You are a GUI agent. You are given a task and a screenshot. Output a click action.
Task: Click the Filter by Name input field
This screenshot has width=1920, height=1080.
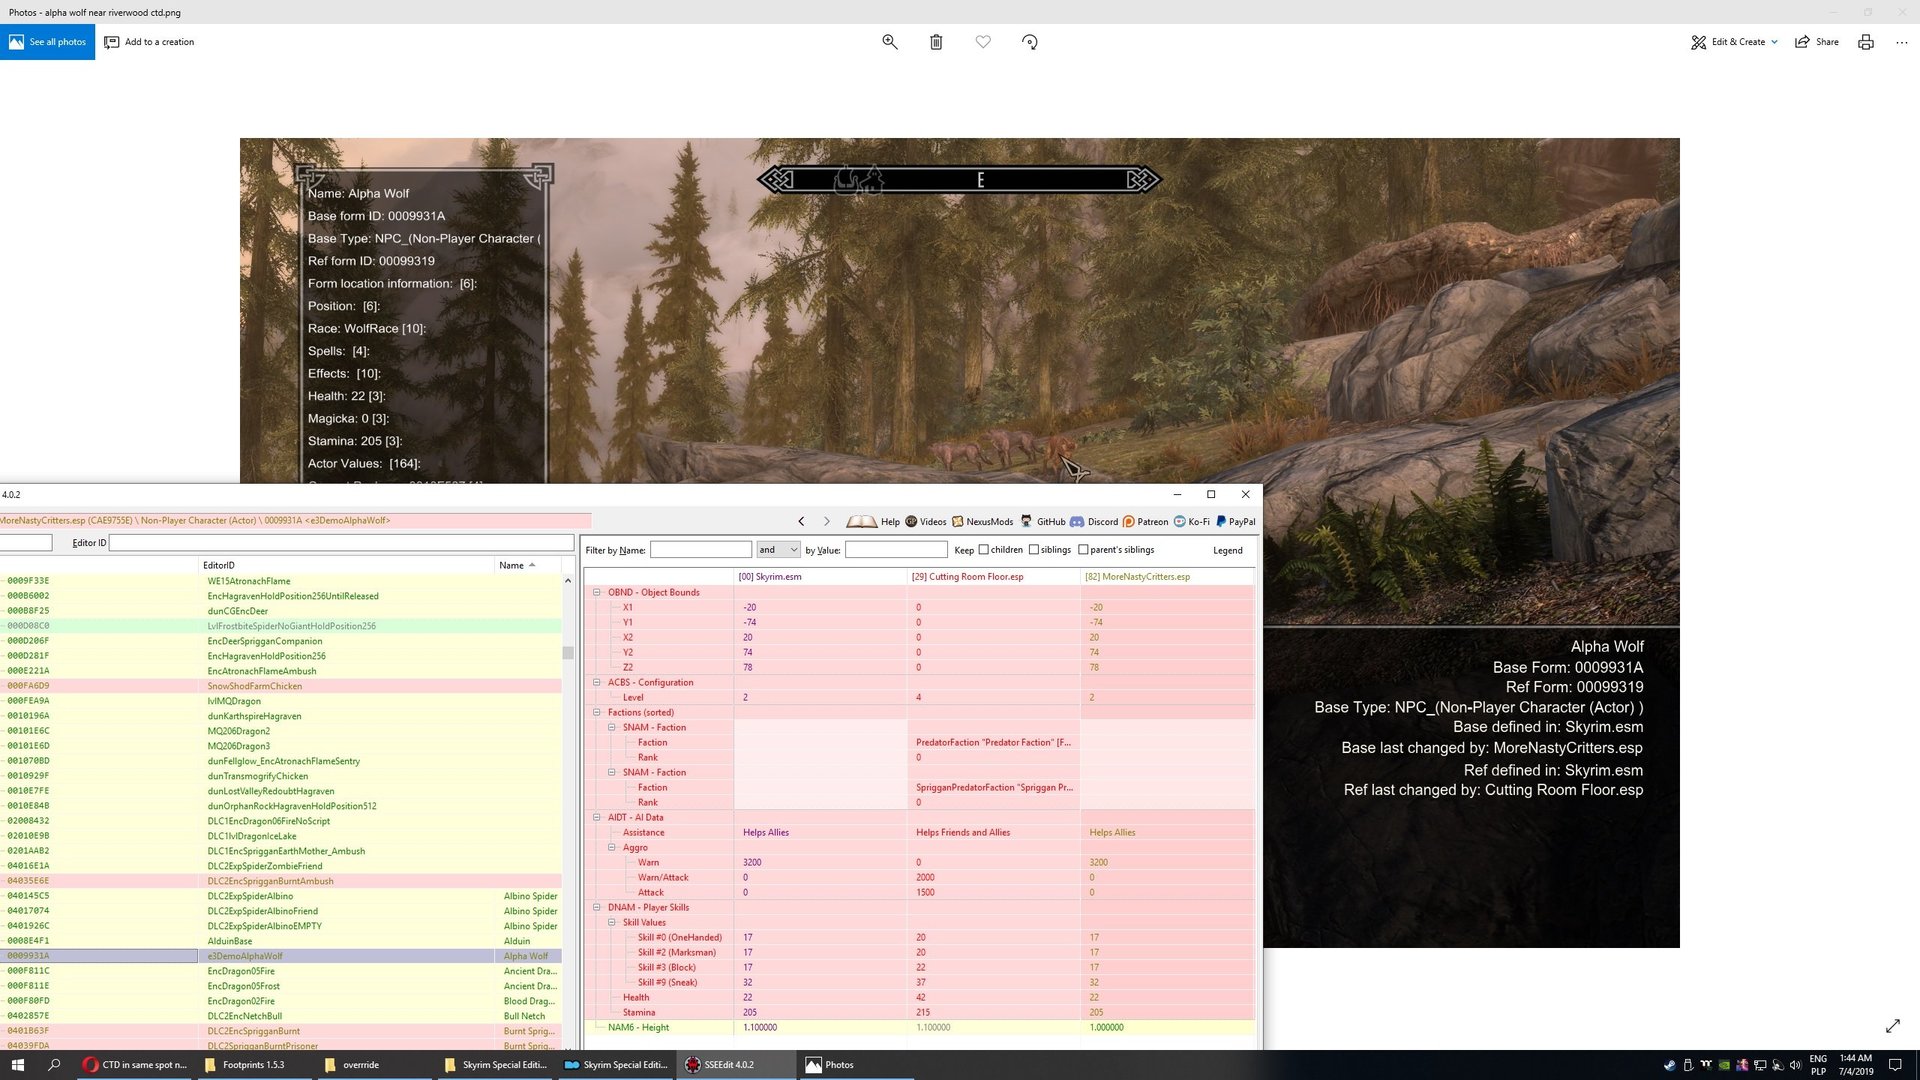700,550
